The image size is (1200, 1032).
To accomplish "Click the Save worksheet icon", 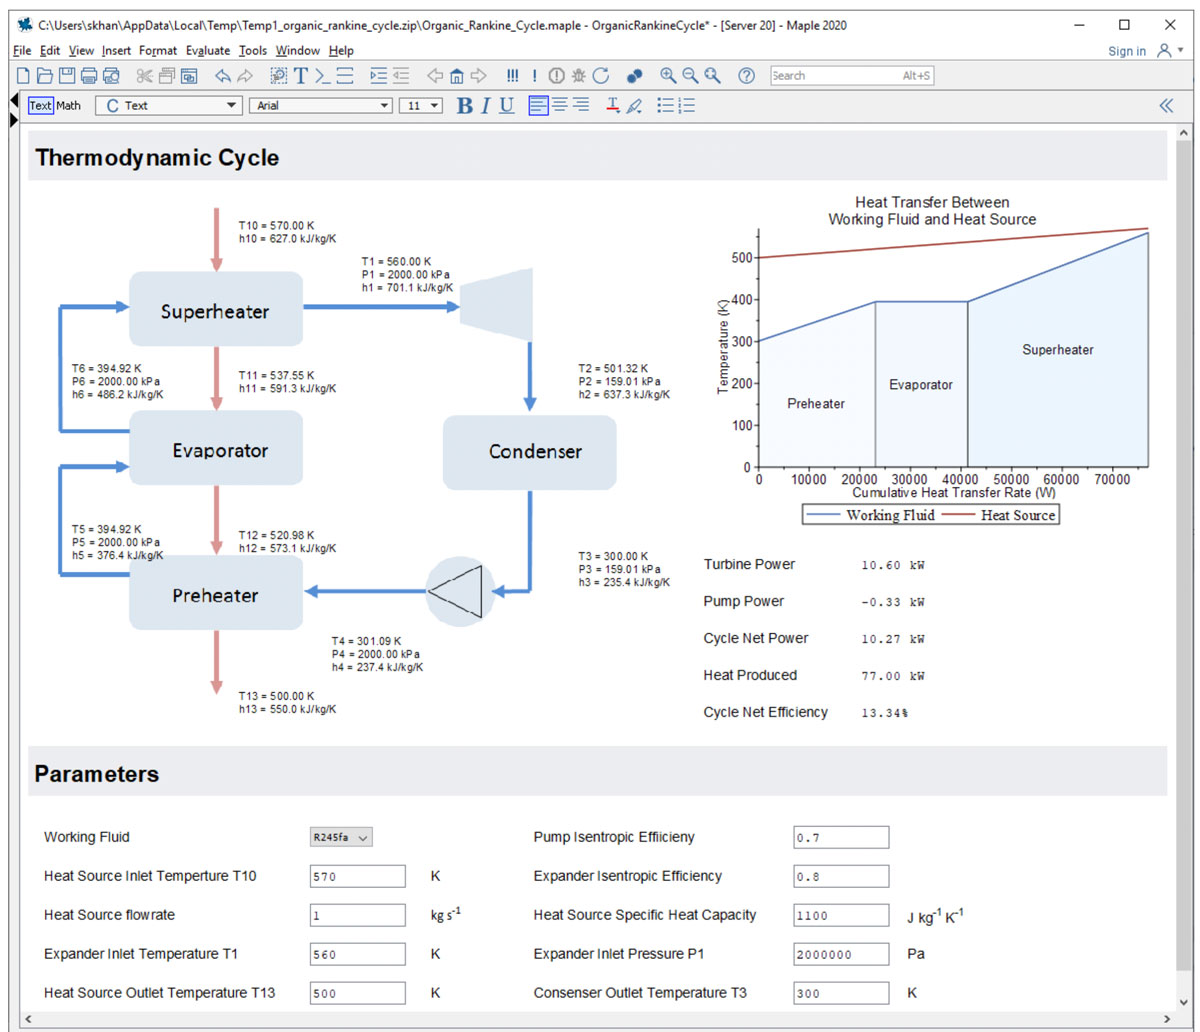I will click(x=66, y=76).
